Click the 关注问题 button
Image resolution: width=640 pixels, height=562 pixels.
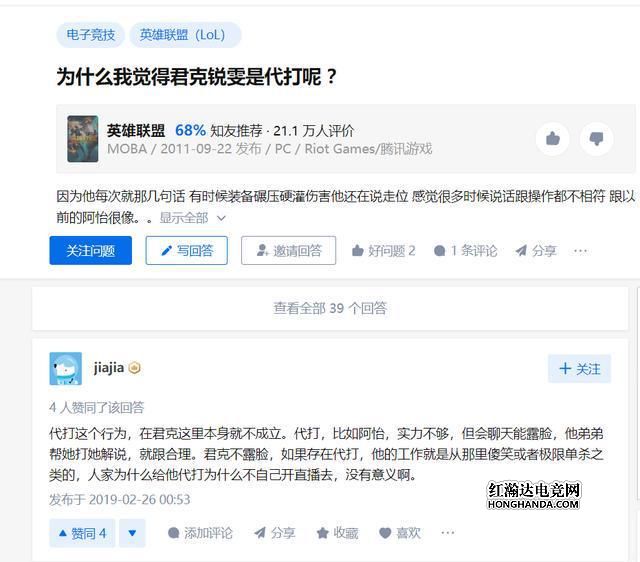click(91, 251)
